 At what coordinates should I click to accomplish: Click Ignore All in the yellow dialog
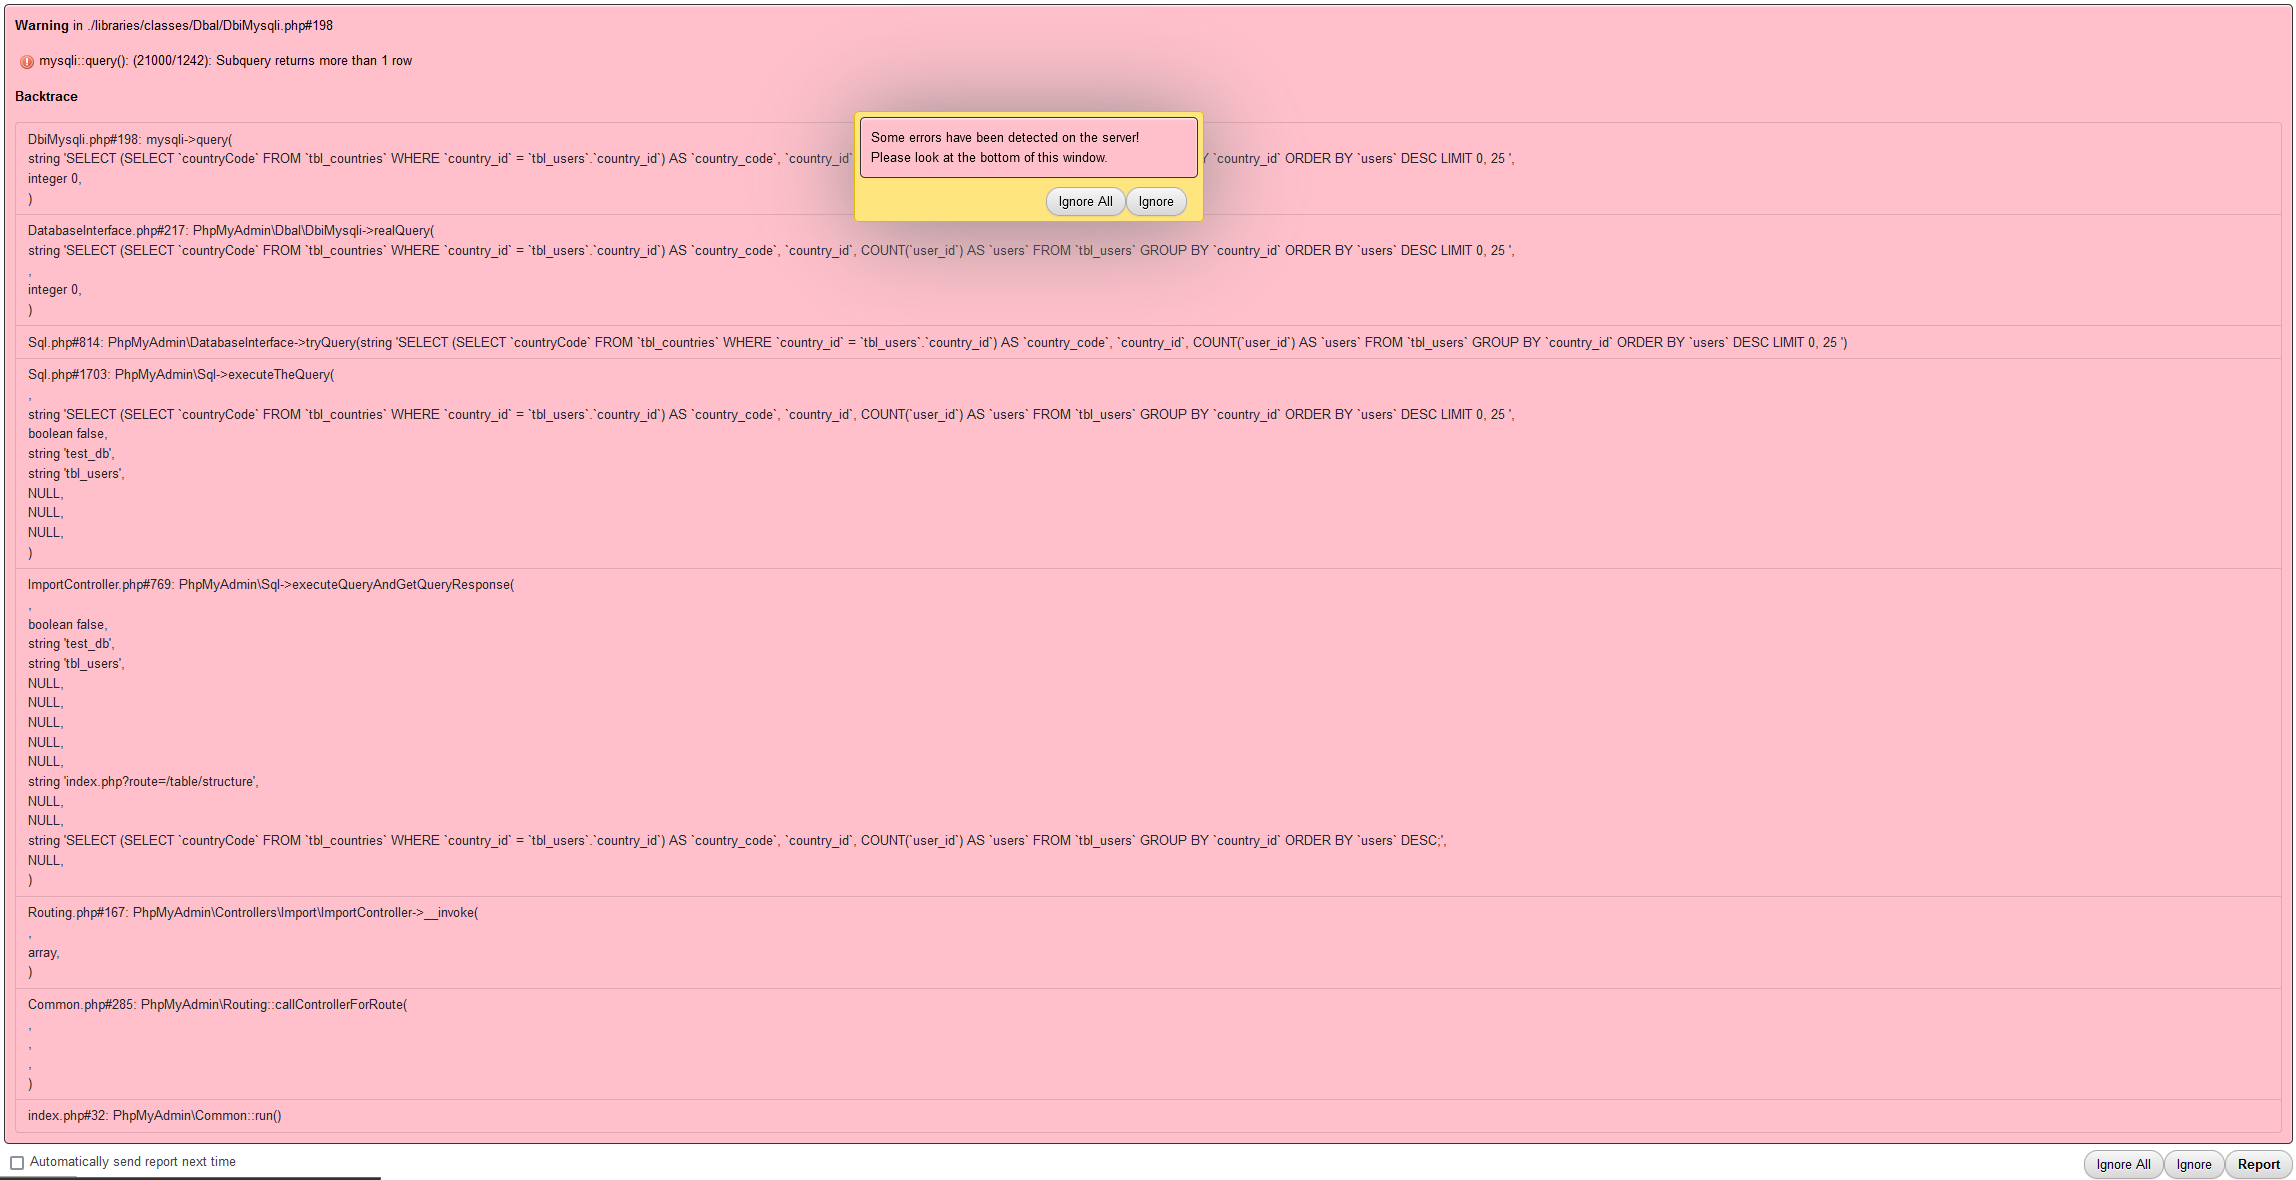[x=1084, y=201]
